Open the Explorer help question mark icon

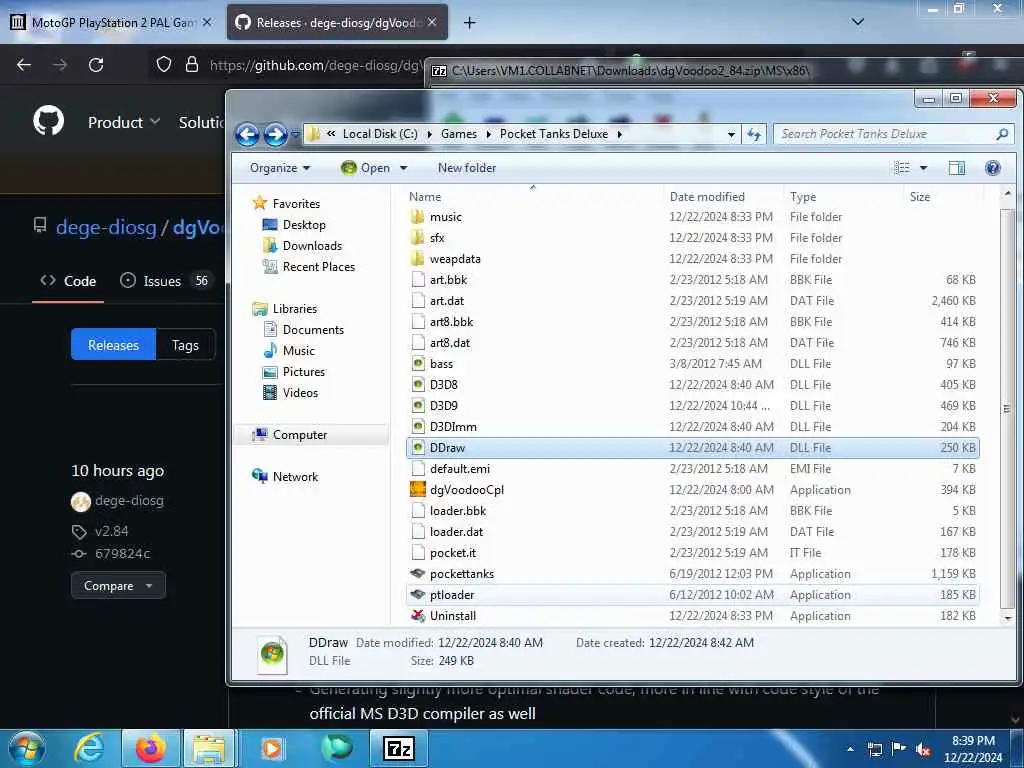pos(993,168)
